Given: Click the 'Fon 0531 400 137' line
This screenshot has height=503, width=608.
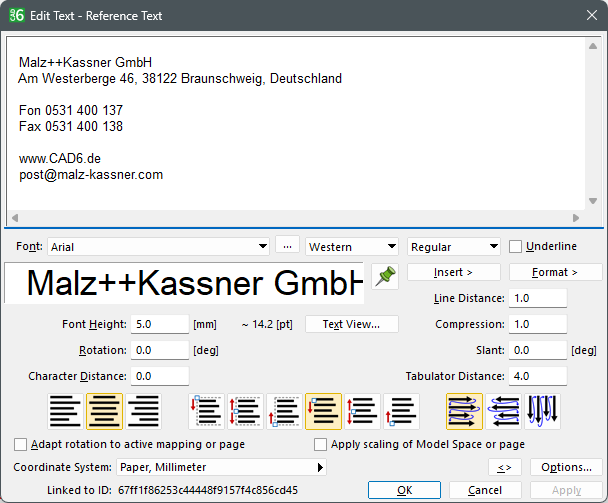Looking at the screenshot, I should tap(71, 111).
